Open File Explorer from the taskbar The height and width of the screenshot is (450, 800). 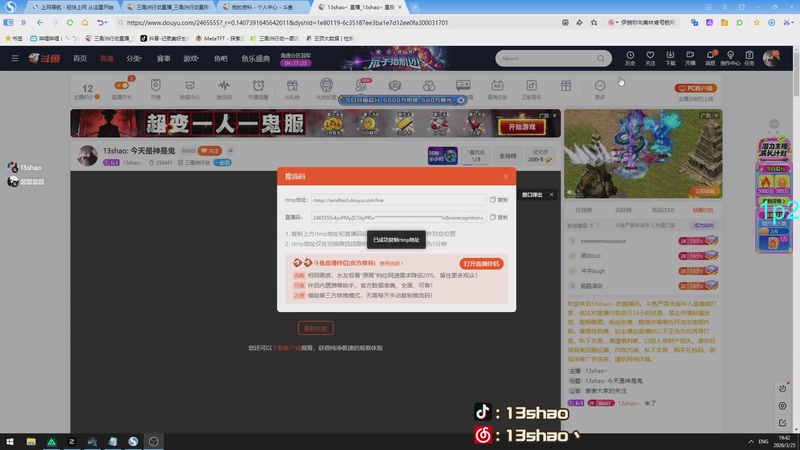(x=31, y=441)
